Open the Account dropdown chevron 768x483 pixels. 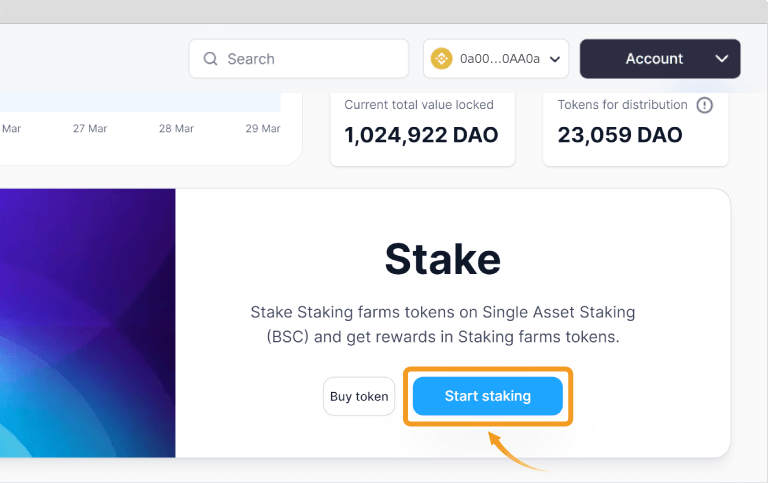[x=721, y=59]
